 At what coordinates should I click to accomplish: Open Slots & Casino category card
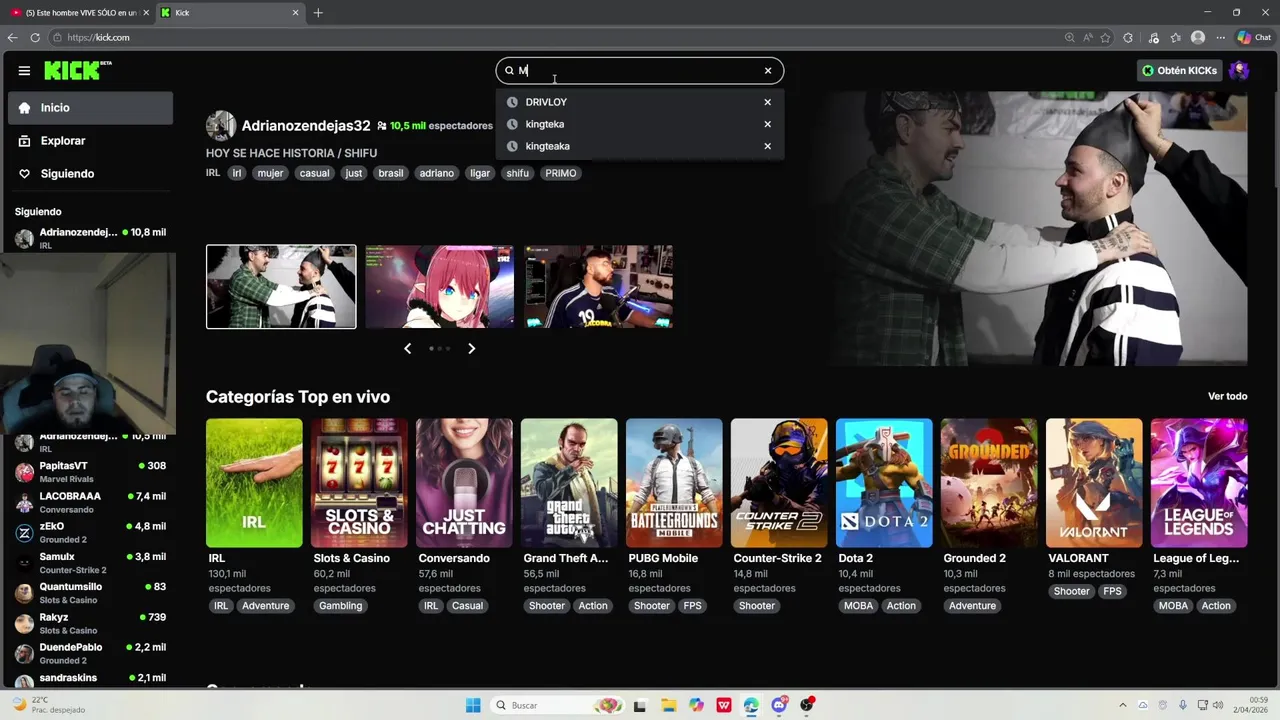coord(359,483)
